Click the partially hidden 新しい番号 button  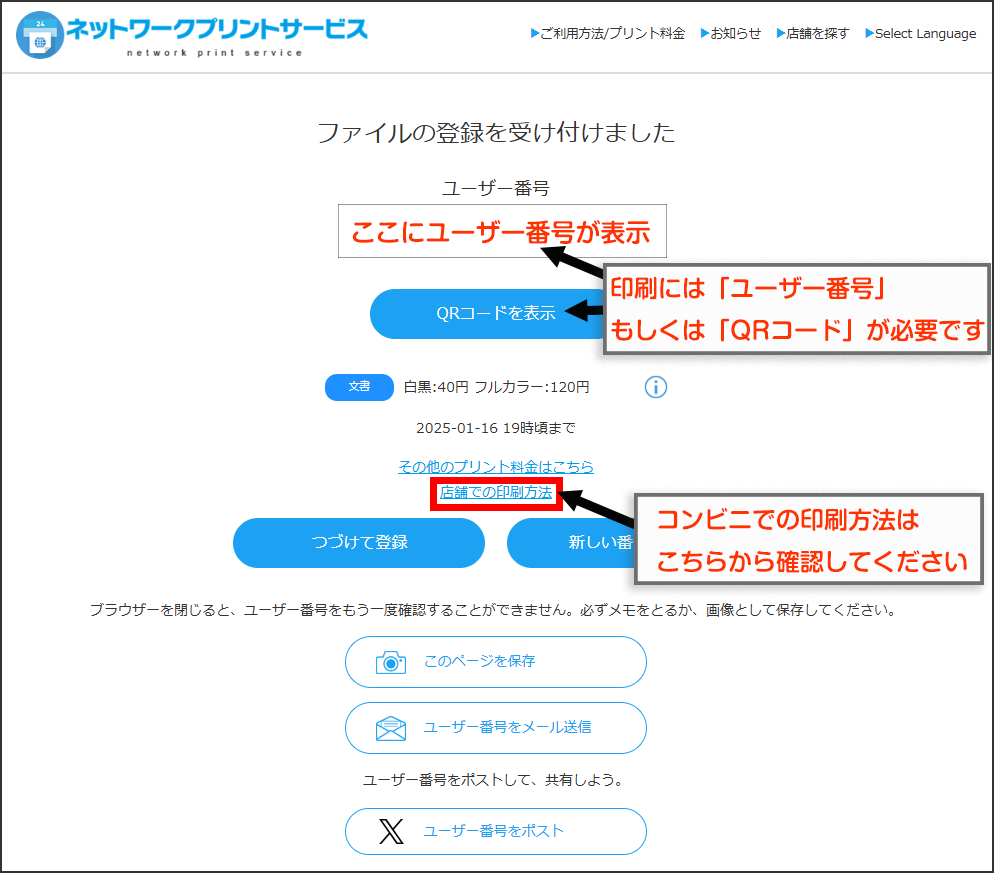(x=570, y=543)
